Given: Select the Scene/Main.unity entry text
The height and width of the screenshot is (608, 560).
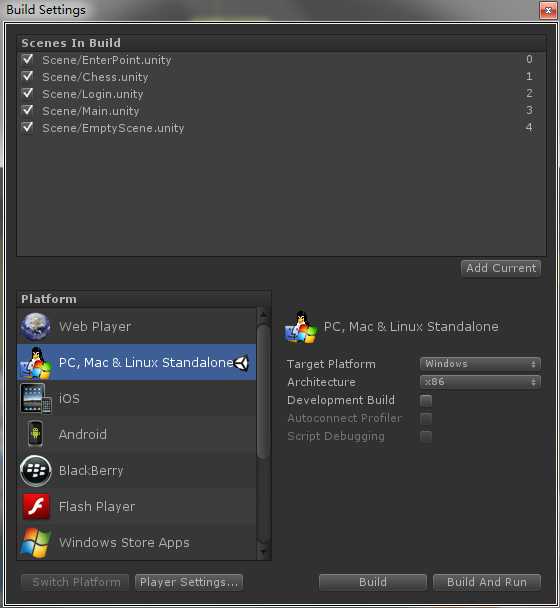Looking at the screenshot, I should click(90, 111).
